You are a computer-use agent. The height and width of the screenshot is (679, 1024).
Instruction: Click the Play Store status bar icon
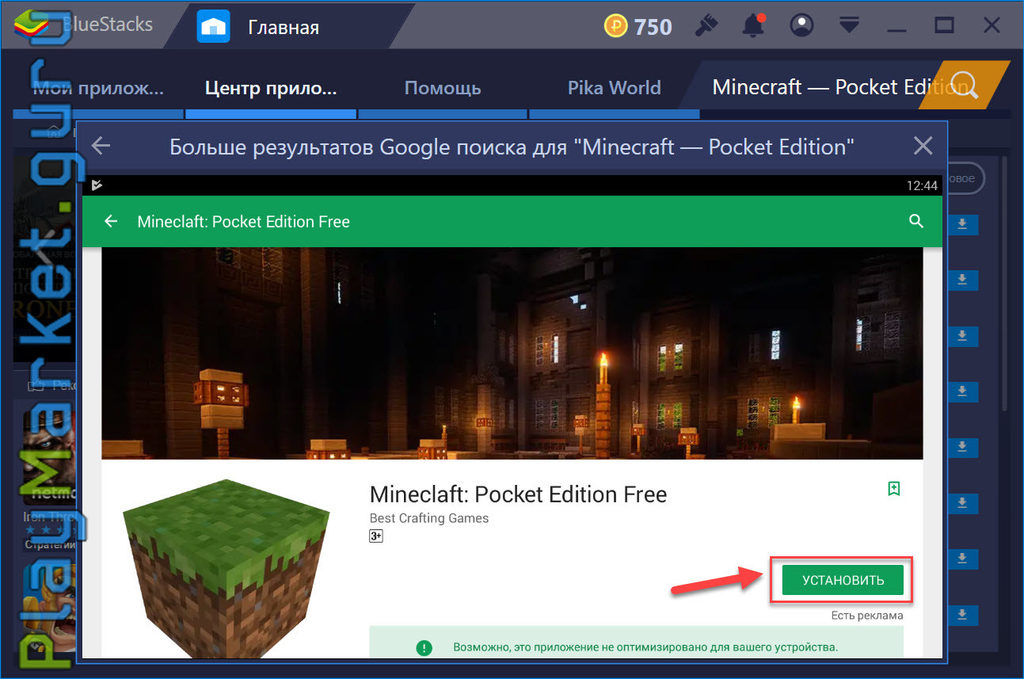click(x=97, y=185)
